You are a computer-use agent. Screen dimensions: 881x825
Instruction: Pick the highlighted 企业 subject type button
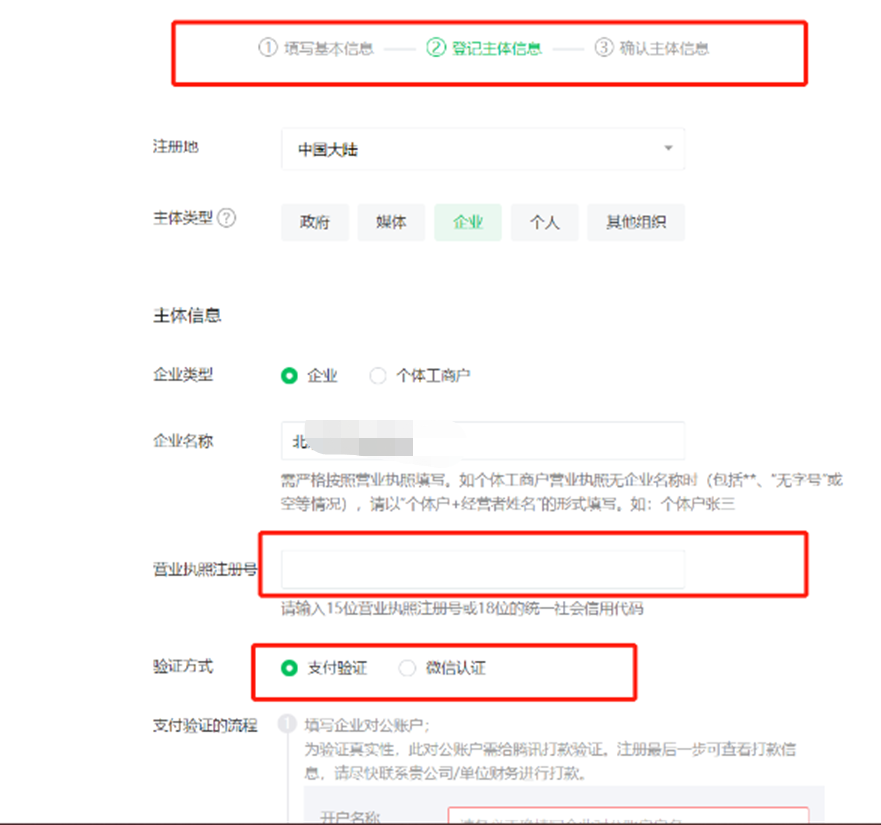point(468,223)
